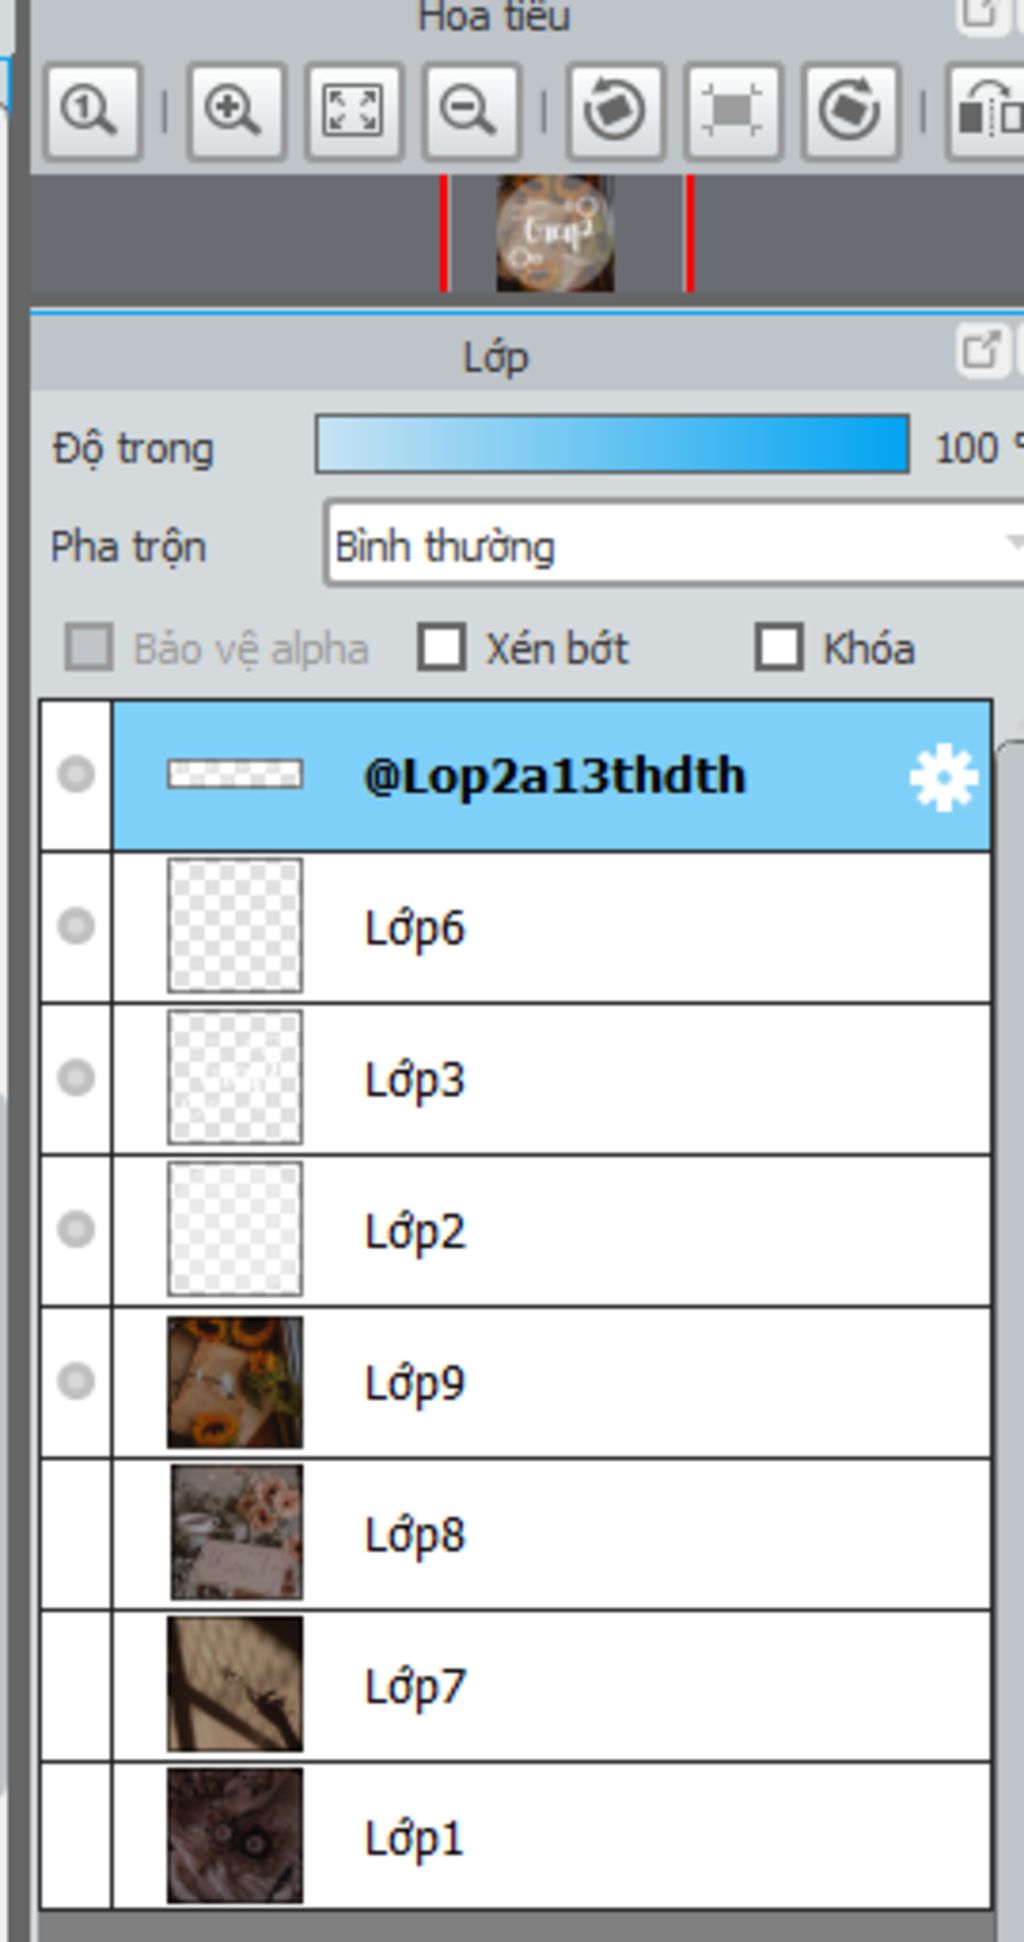The image size is (1024, 1942).
Task: Check the Khóa lock checkbox
Action: click(779, 647)
